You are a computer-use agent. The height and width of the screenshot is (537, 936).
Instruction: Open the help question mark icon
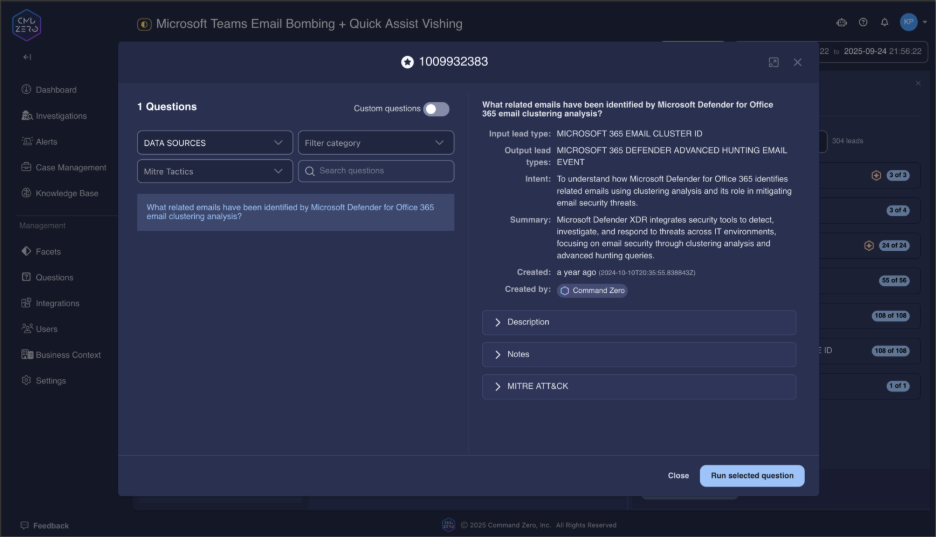pos(863,23)
